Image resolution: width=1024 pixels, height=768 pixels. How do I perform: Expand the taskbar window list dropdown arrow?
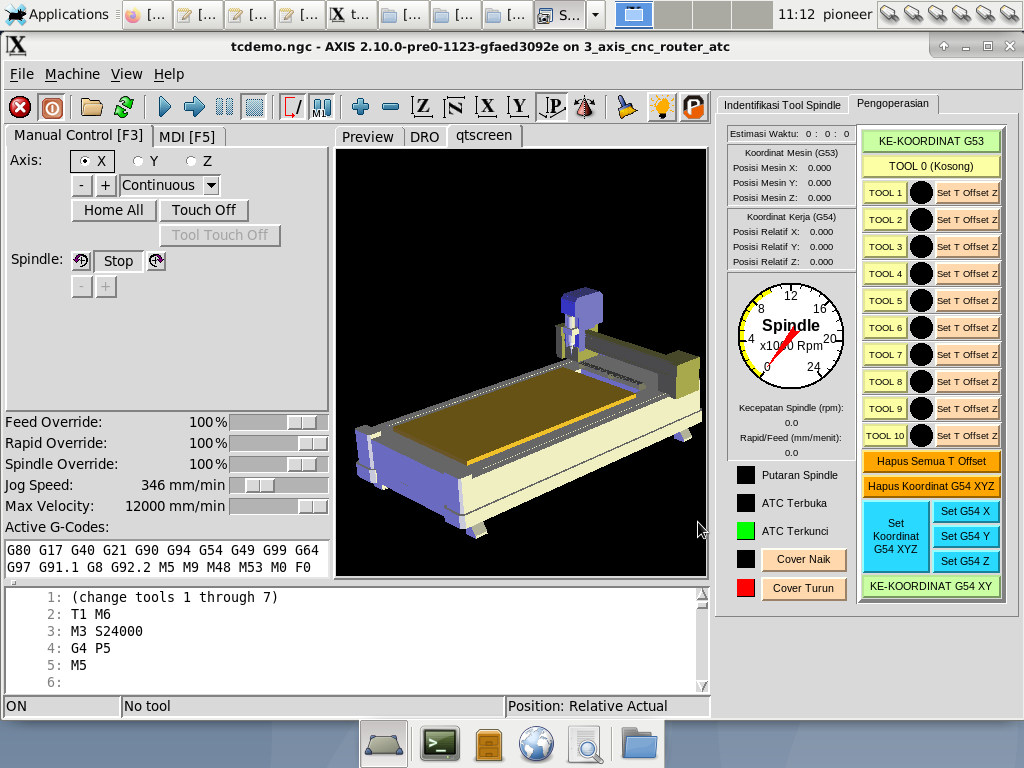596,15
